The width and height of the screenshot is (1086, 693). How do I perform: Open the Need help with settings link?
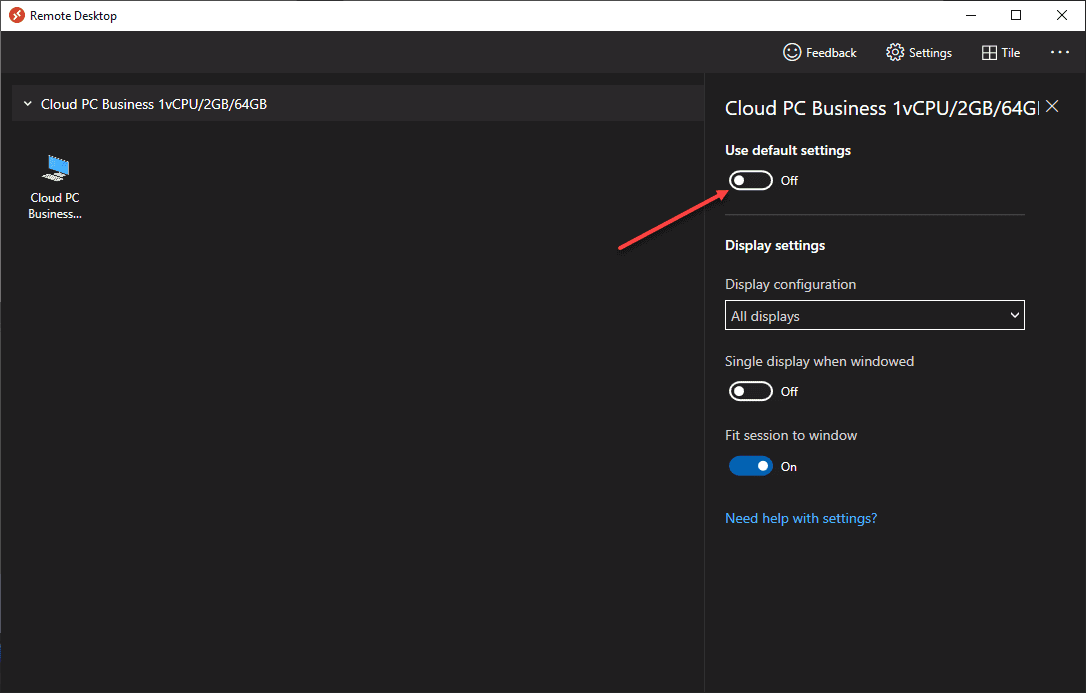(x=801, y=518)
